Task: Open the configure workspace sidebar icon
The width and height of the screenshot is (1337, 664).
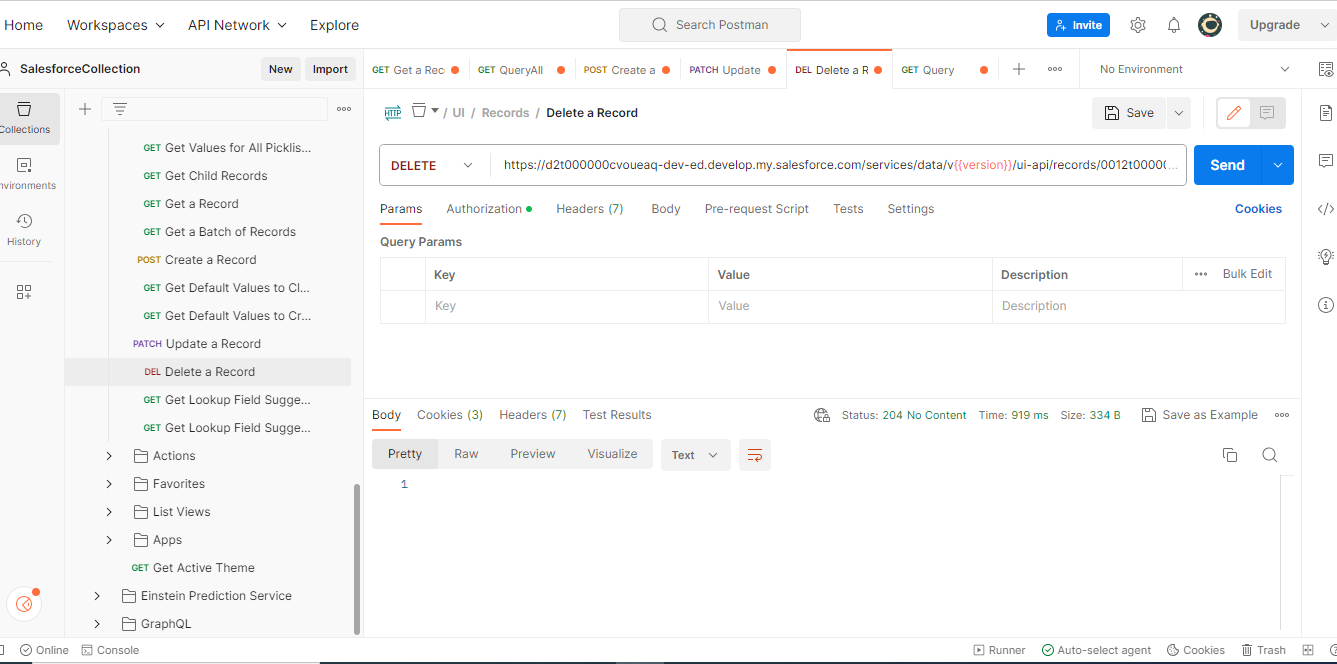Action: (24, 292)
